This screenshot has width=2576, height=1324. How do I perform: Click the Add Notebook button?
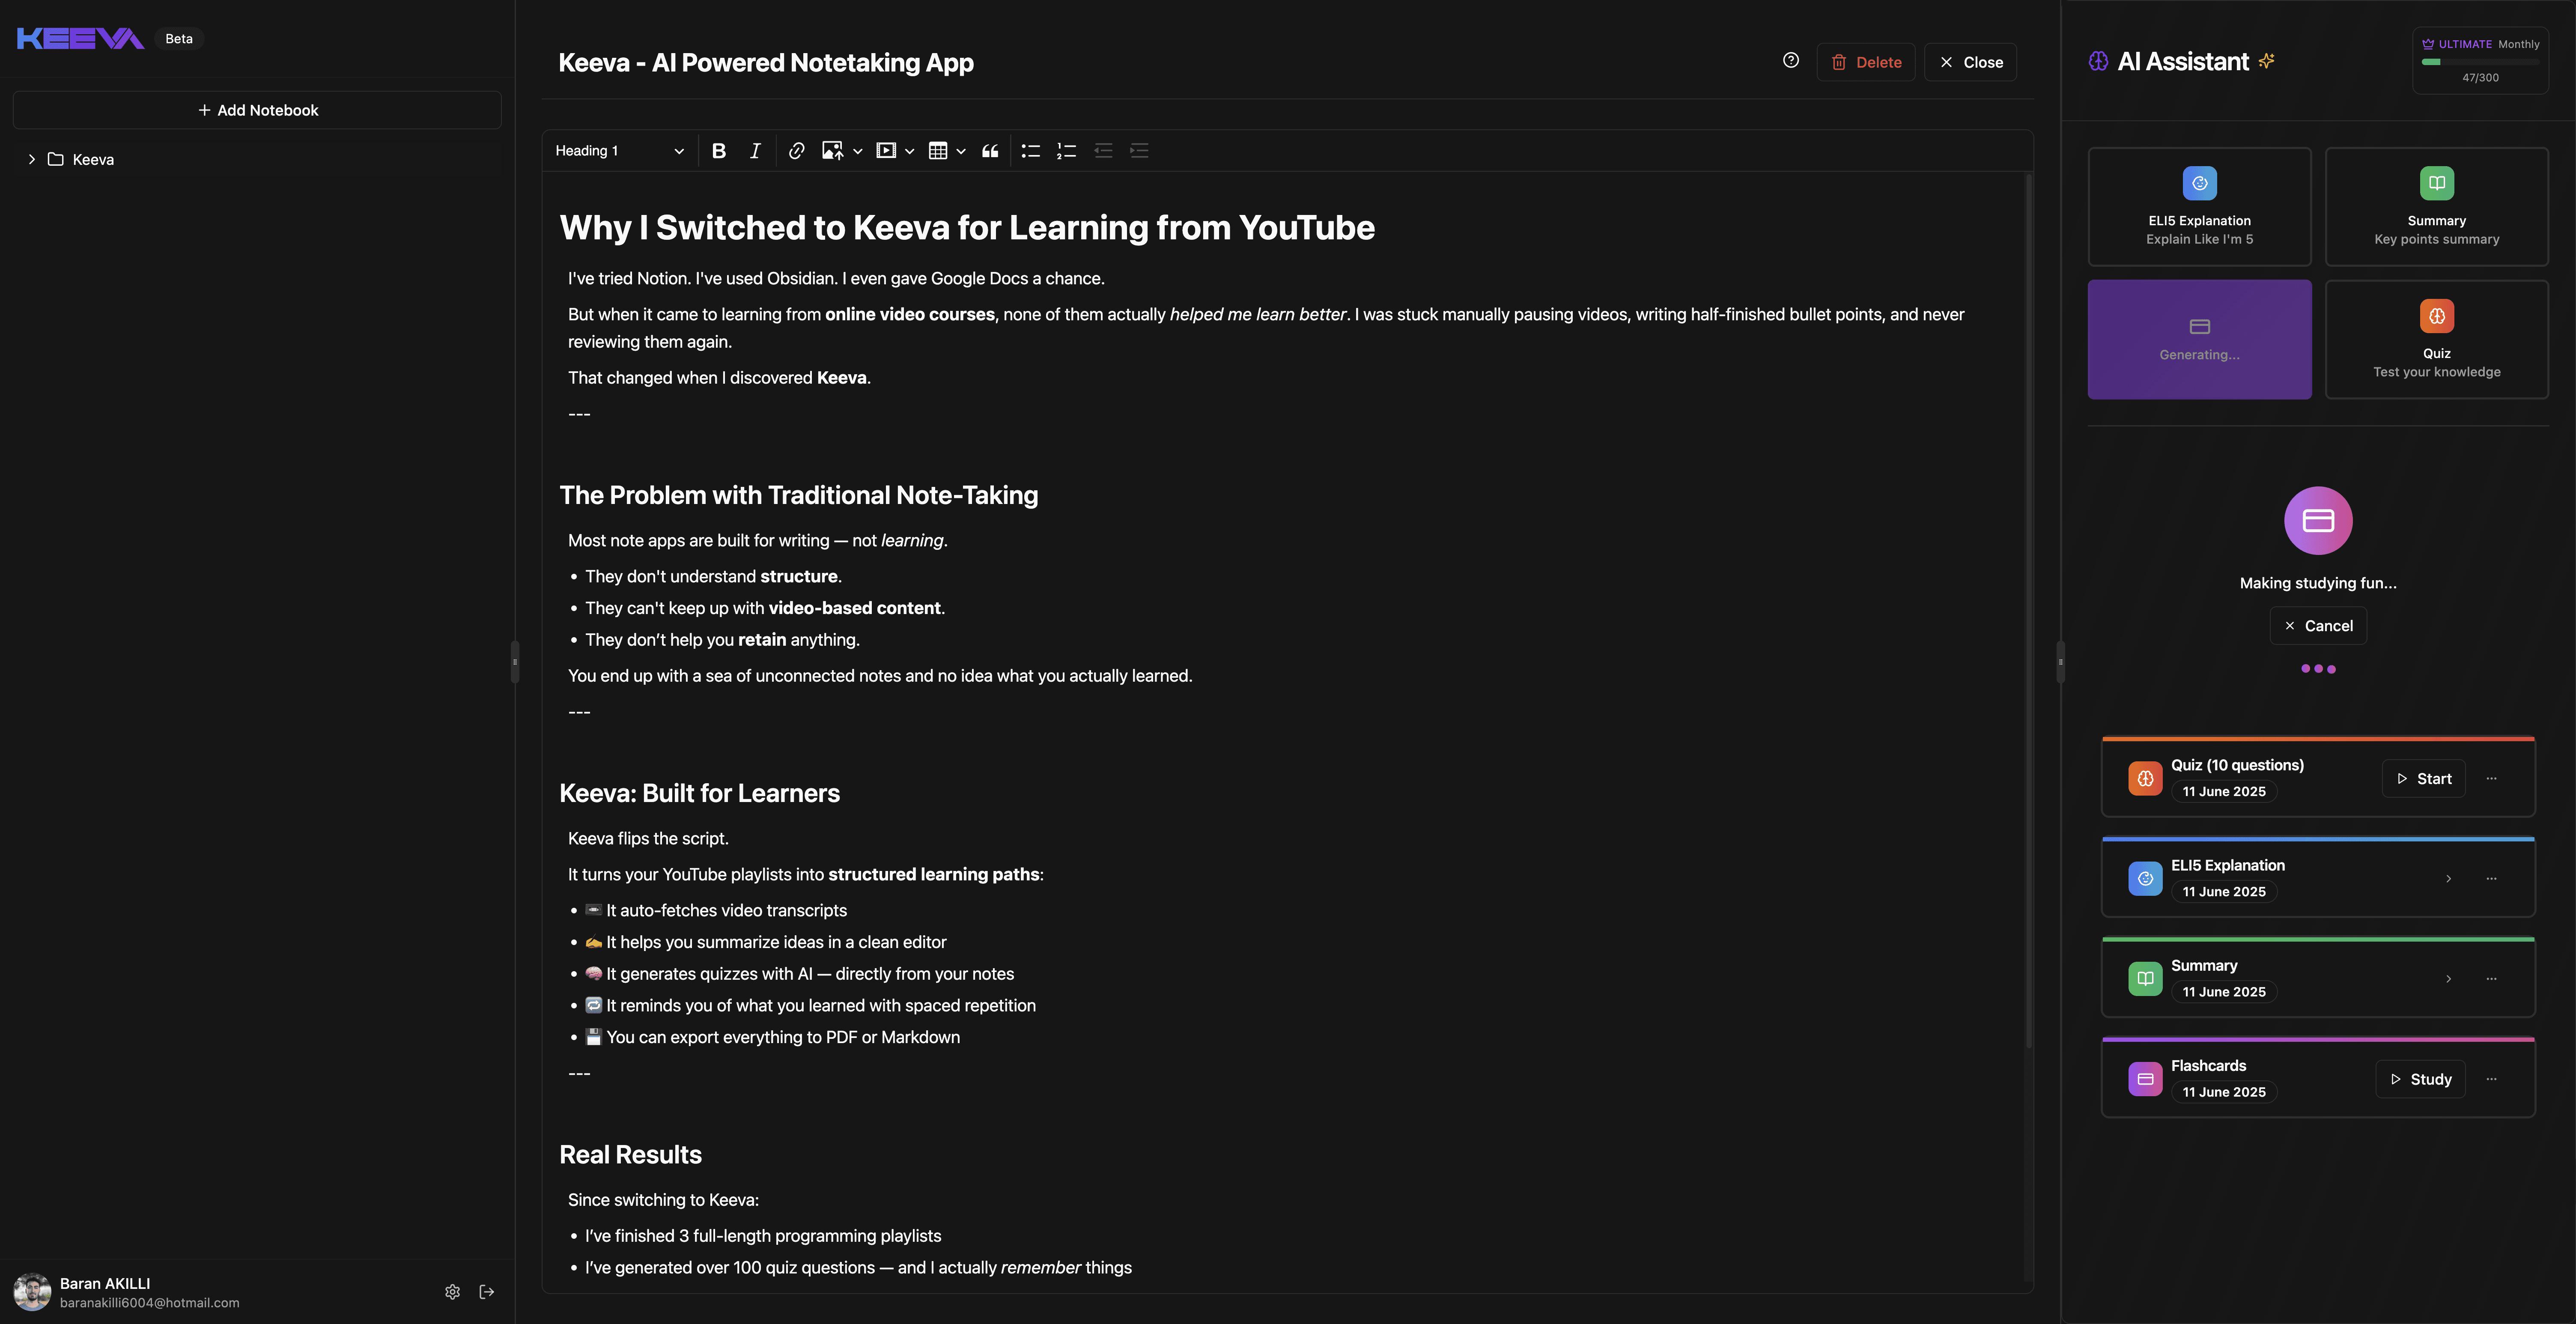click(x=257, y=110)
